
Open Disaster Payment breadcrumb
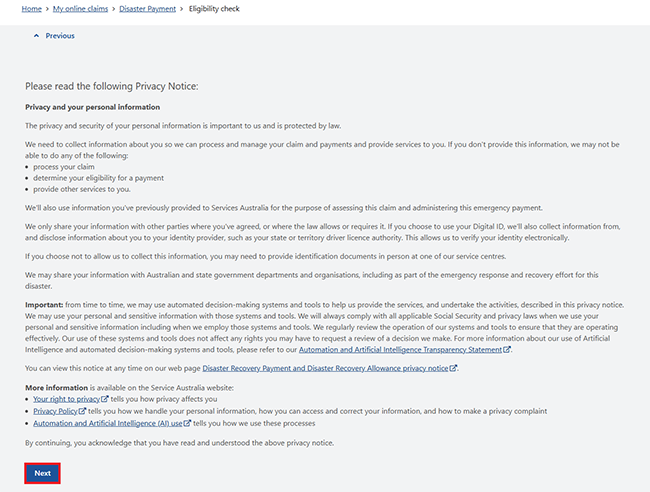(148, 9)
